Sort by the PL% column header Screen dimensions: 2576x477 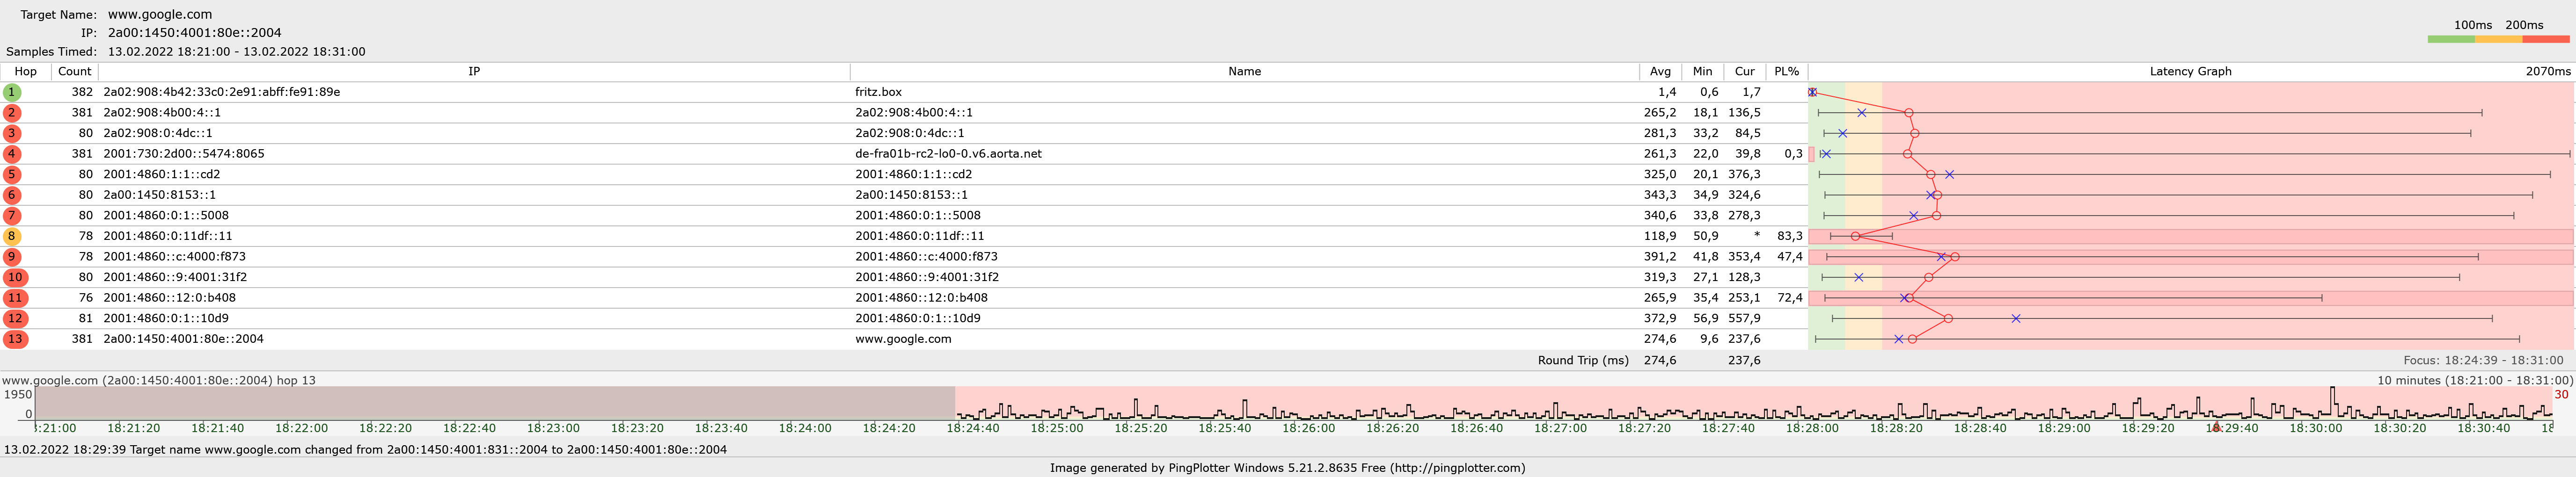[x=1786, y=72]
